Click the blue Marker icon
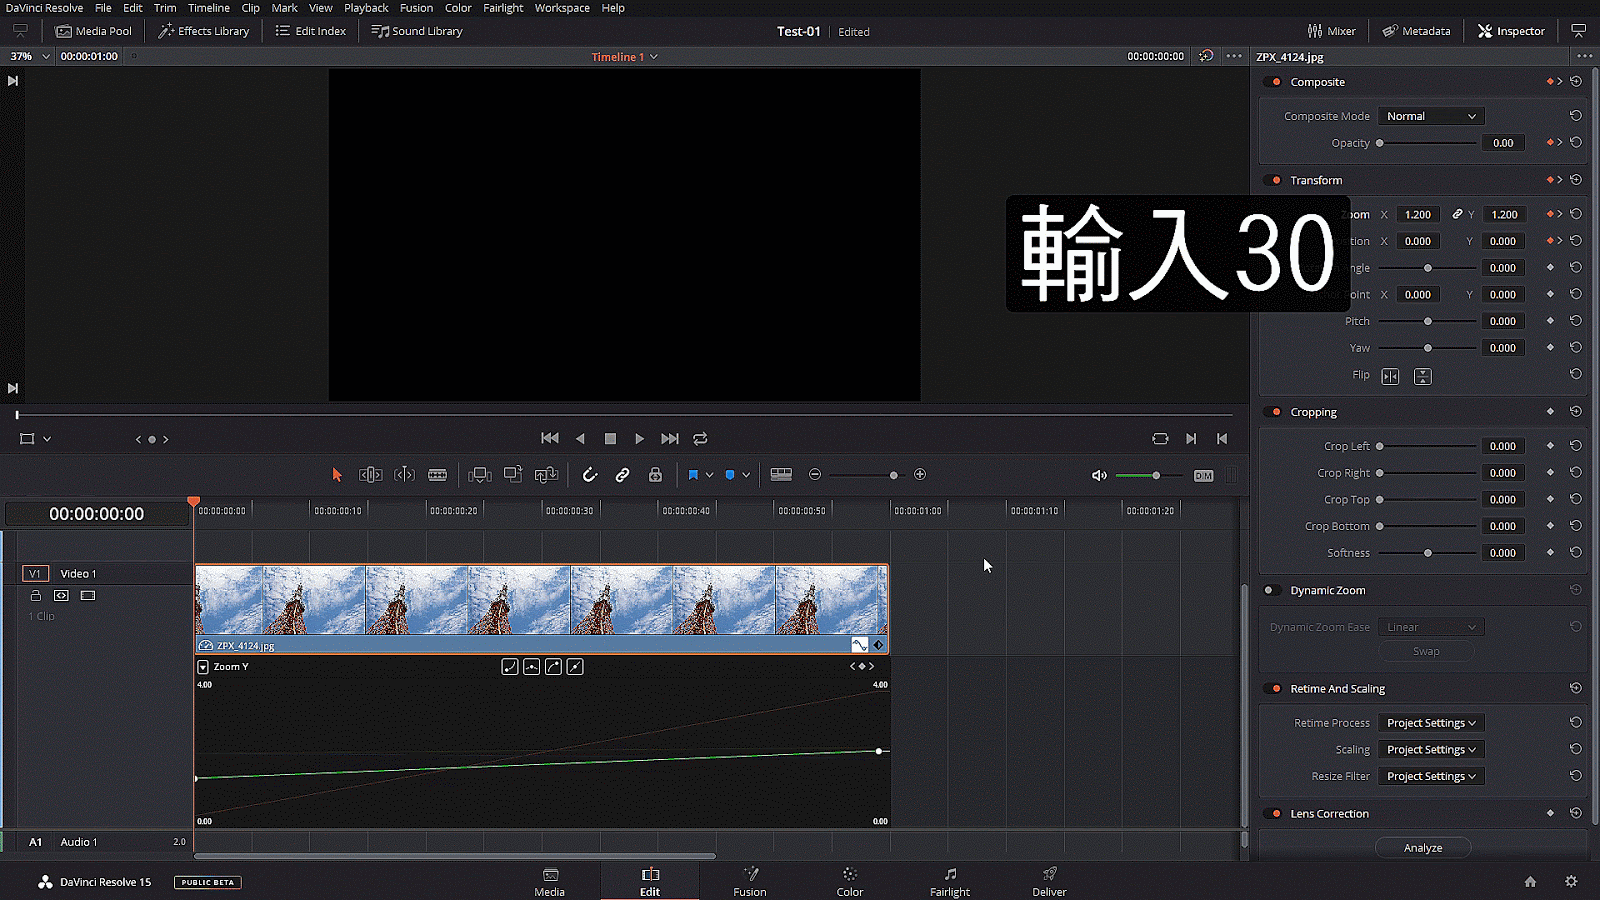Screen dimensions: 1600x900 [x=730, y=475]
